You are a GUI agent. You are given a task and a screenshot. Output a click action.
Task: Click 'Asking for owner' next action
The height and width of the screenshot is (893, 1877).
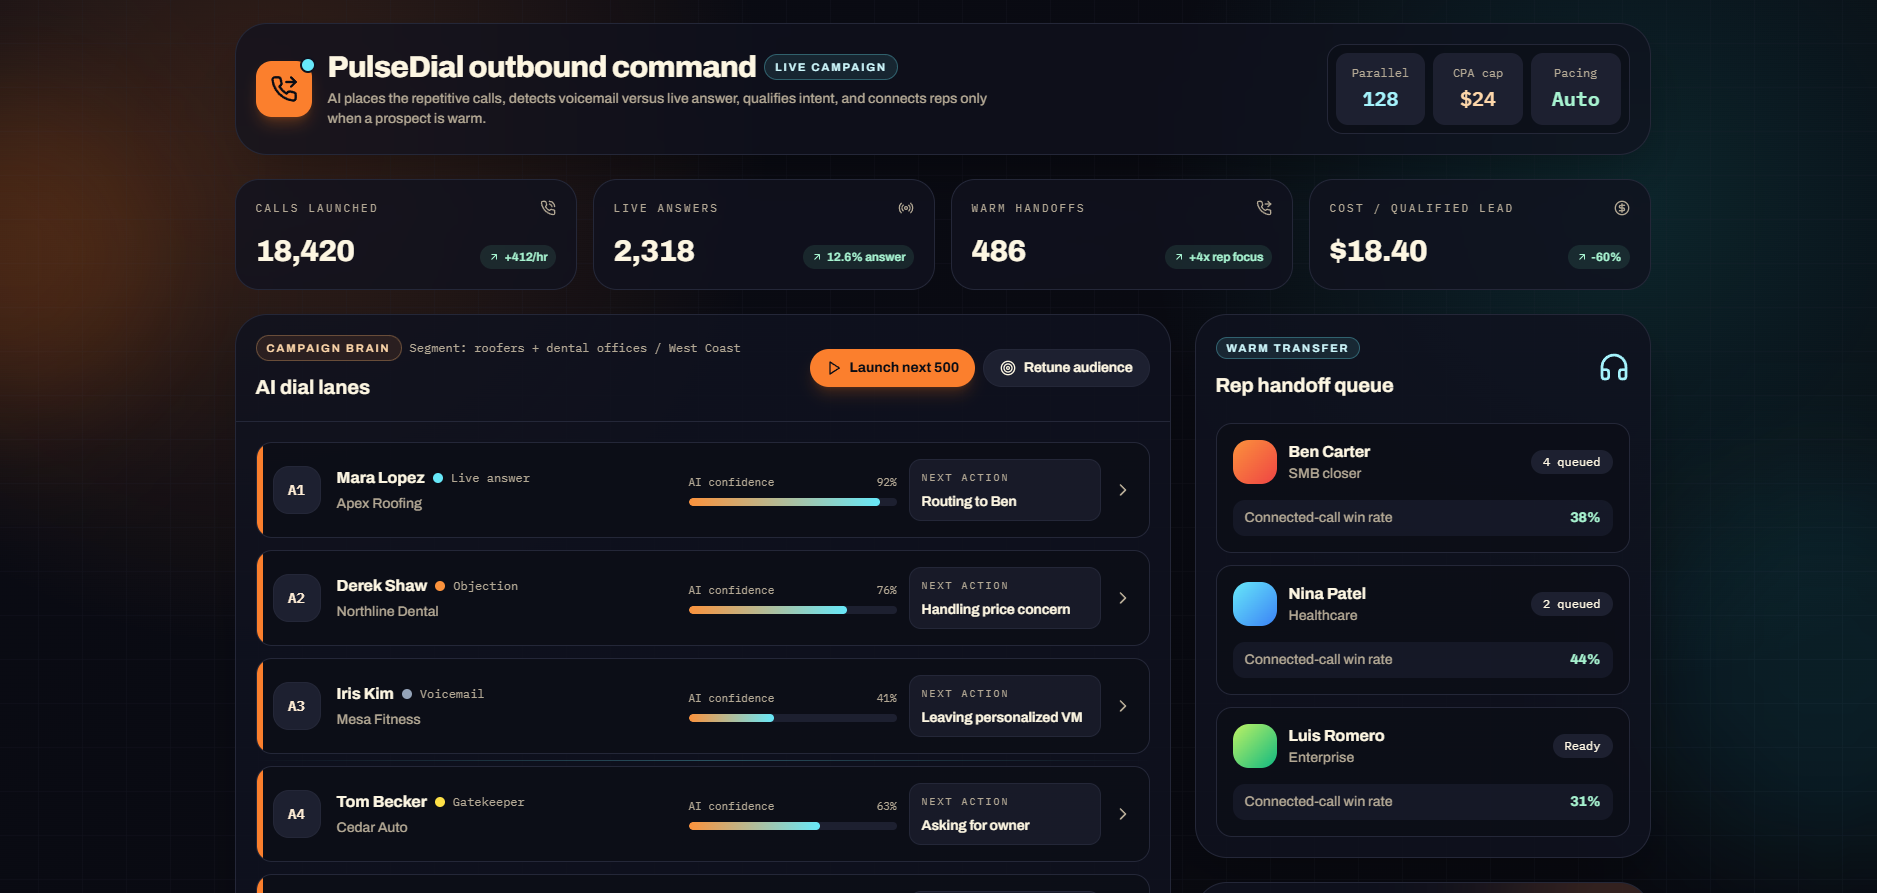[1004, 814]
